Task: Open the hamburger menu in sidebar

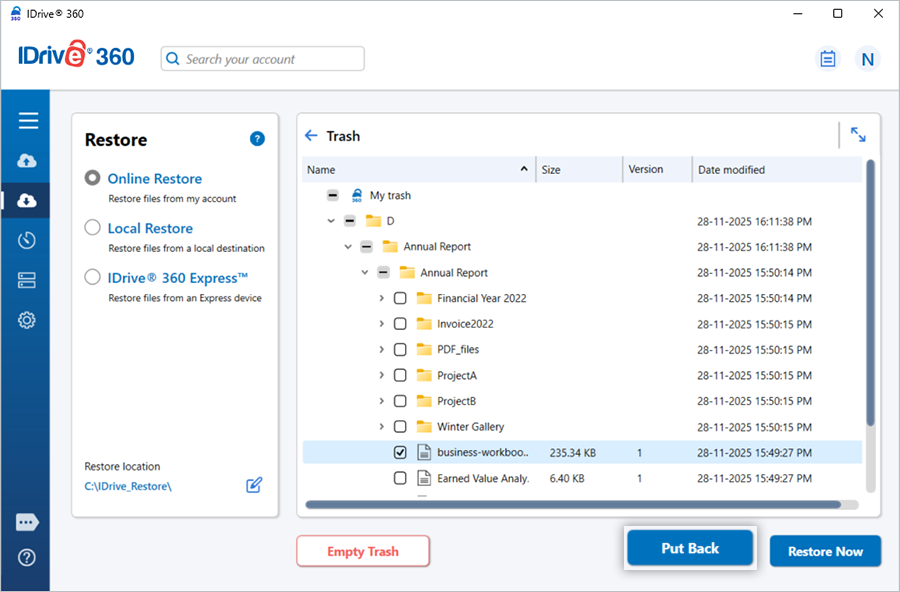Action: click(28, 121)
